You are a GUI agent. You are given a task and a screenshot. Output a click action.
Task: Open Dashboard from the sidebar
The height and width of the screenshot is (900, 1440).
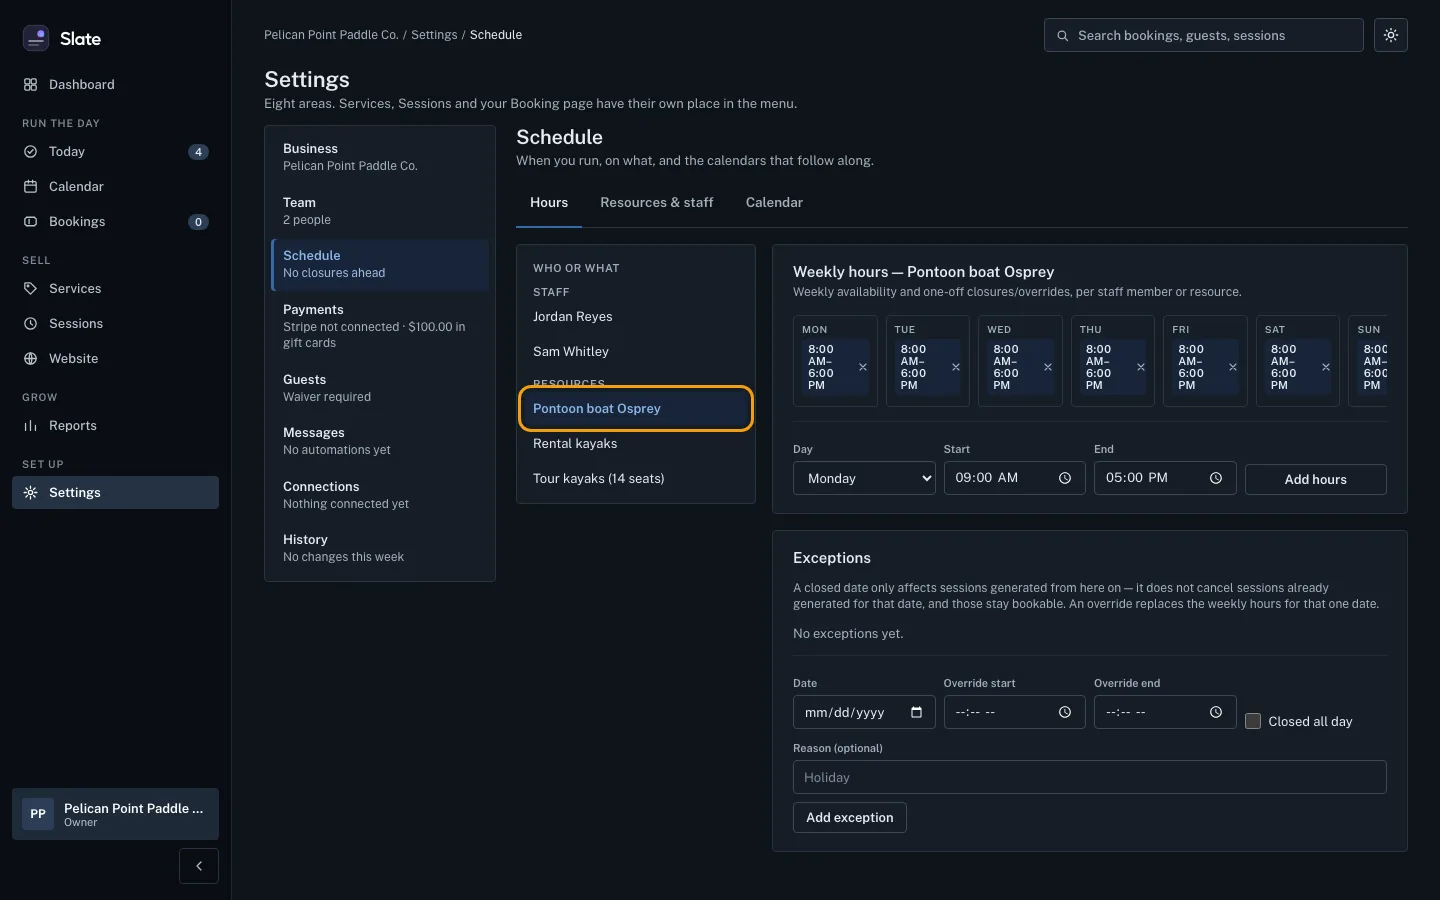click(115, 85)
